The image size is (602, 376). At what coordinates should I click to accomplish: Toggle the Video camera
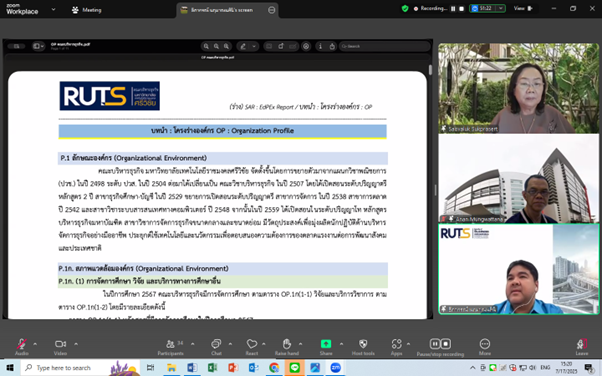click(x=60, y=347)
